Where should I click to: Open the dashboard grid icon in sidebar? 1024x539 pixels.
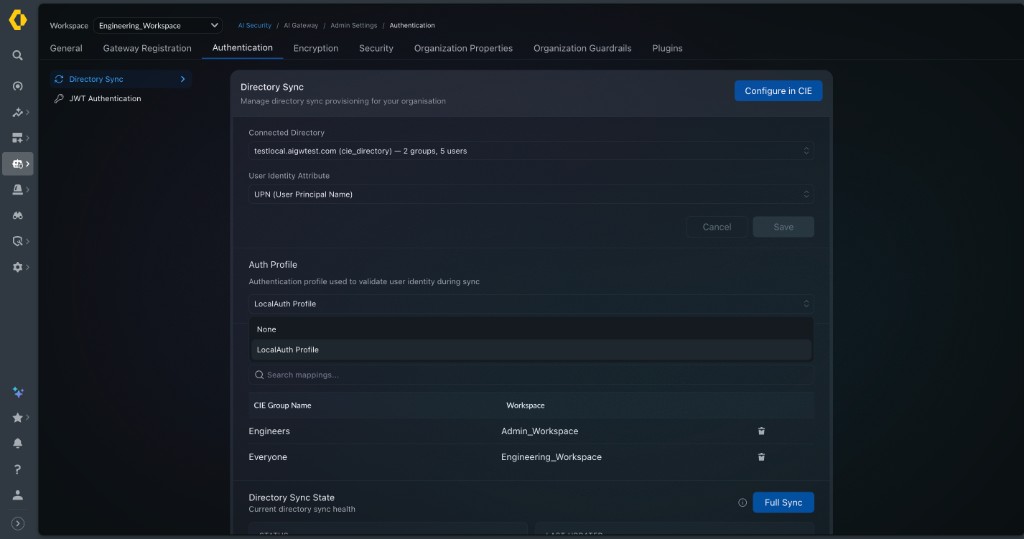[18, 138]
